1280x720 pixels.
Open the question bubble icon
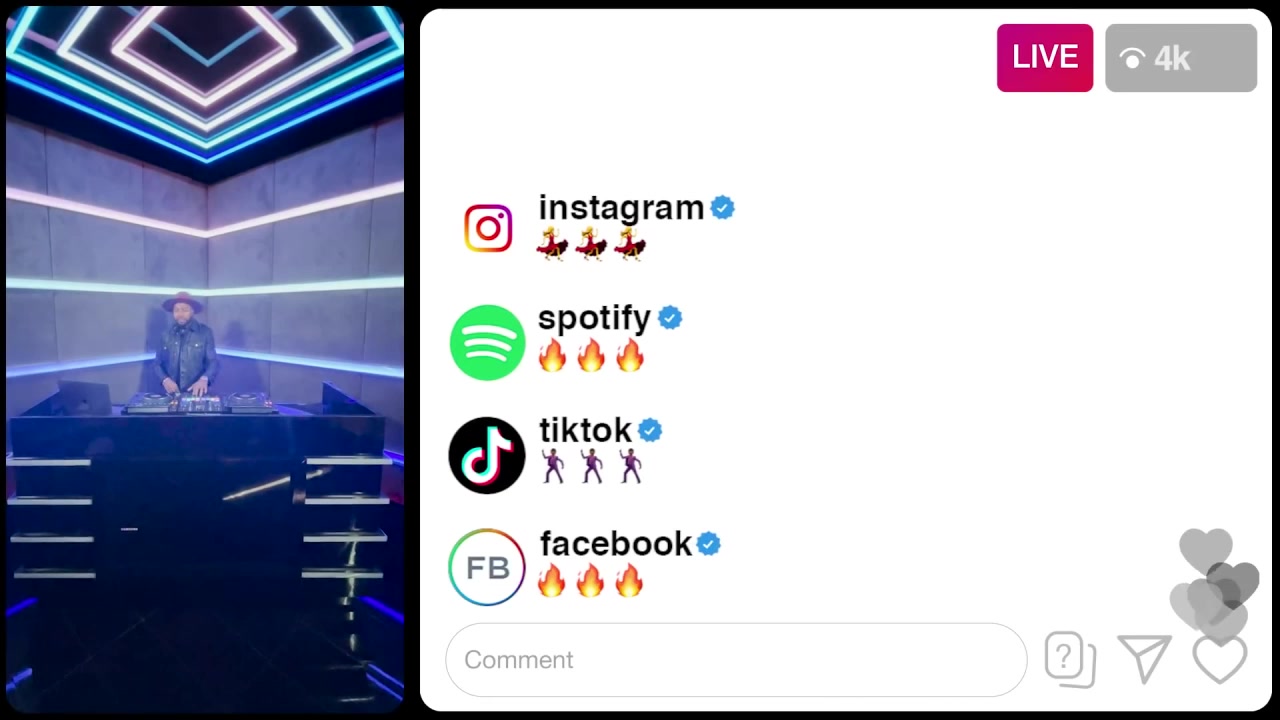point(1070,660)
